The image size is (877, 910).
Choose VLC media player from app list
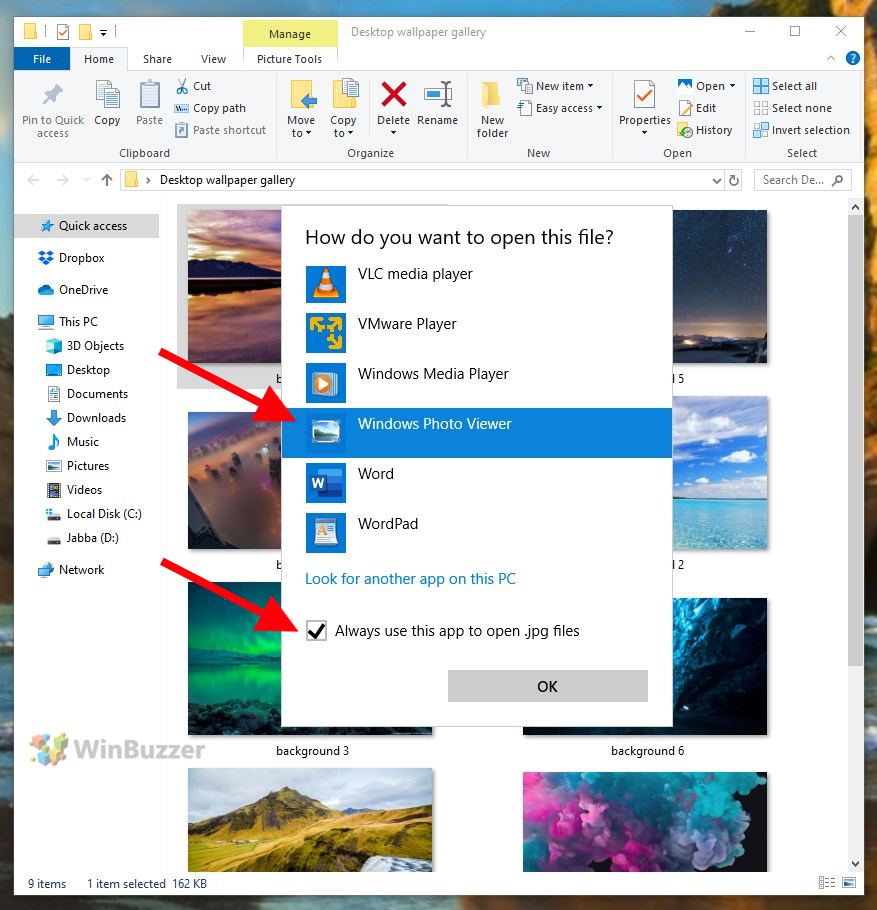477,283
